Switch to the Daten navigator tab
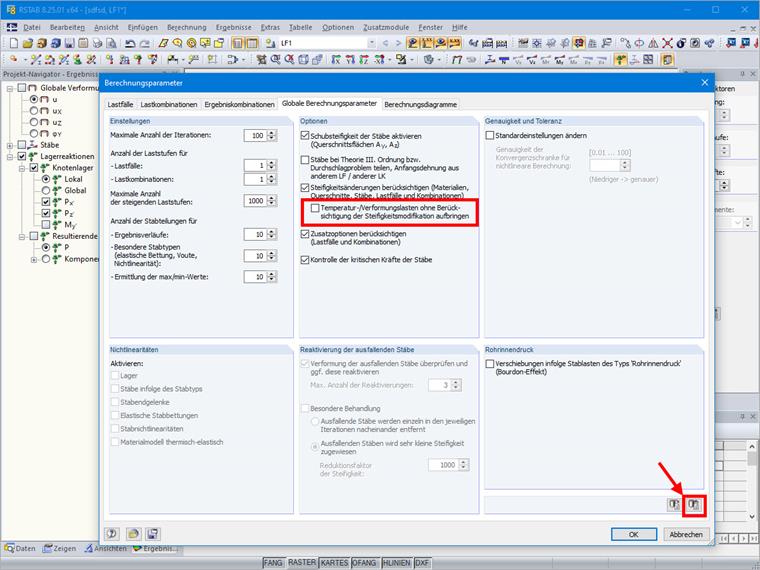This screenshot has height=570, width=760. pos(20,548)
